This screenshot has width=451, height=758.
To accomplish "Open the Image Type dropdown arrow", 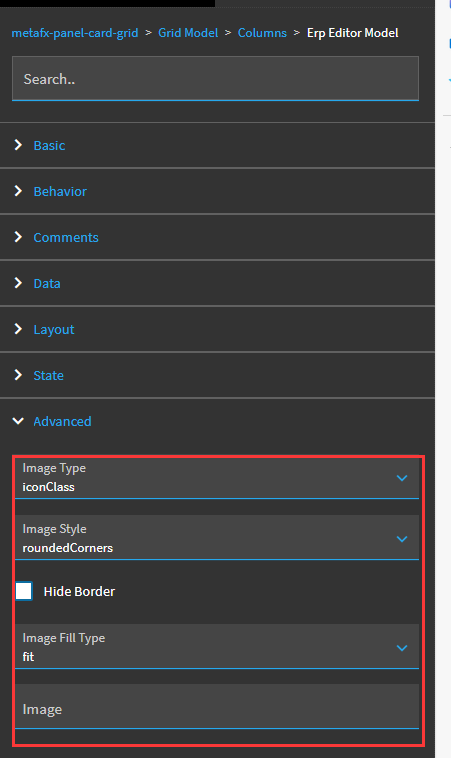I will pos(402,478).
